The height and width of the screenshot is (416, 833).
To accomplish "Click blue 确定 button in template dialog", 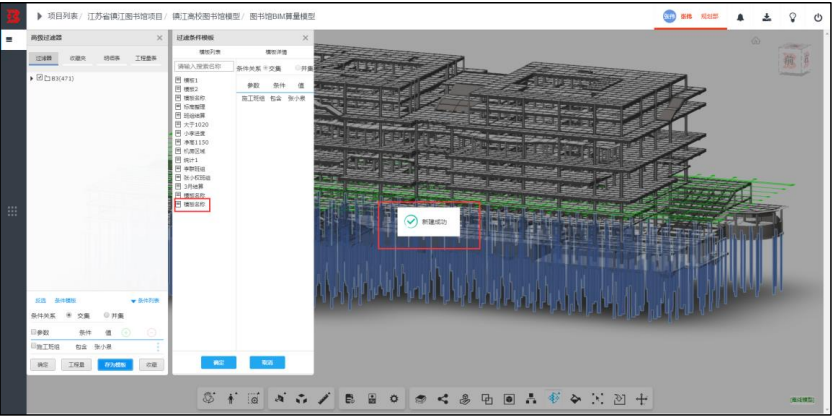I will pyautogui.click(x=218, y=362).
